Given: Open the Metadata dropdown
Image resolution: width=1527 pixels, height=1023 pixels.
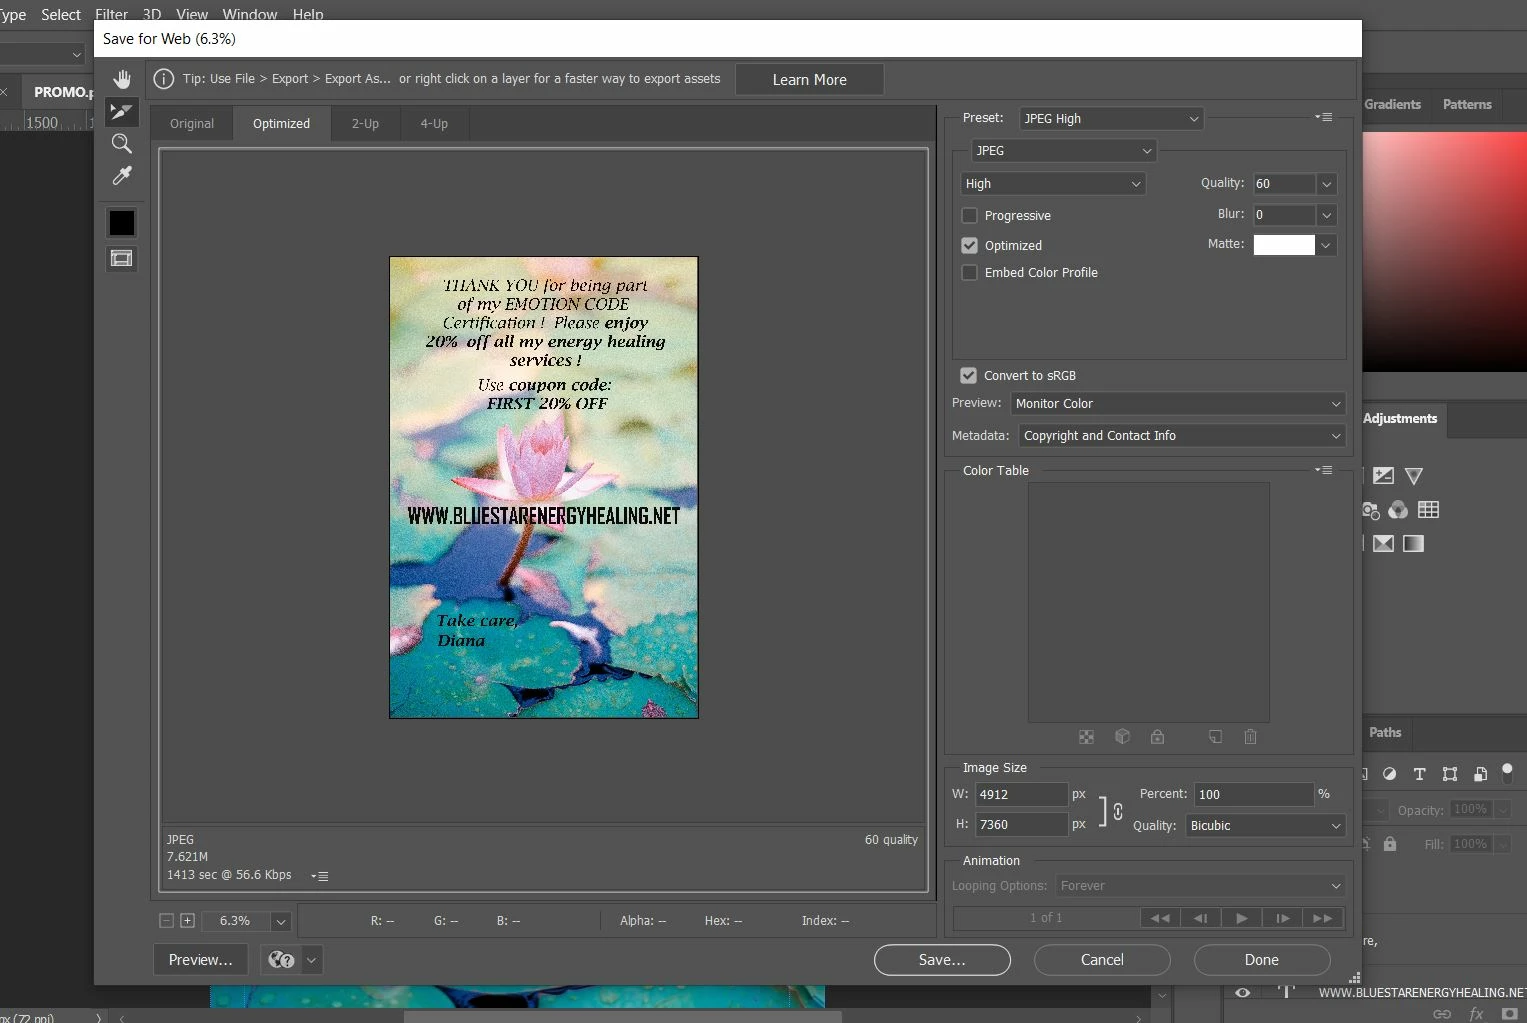Looking at the screenshot, I should pyautogui.click(x=1181, y=436).
